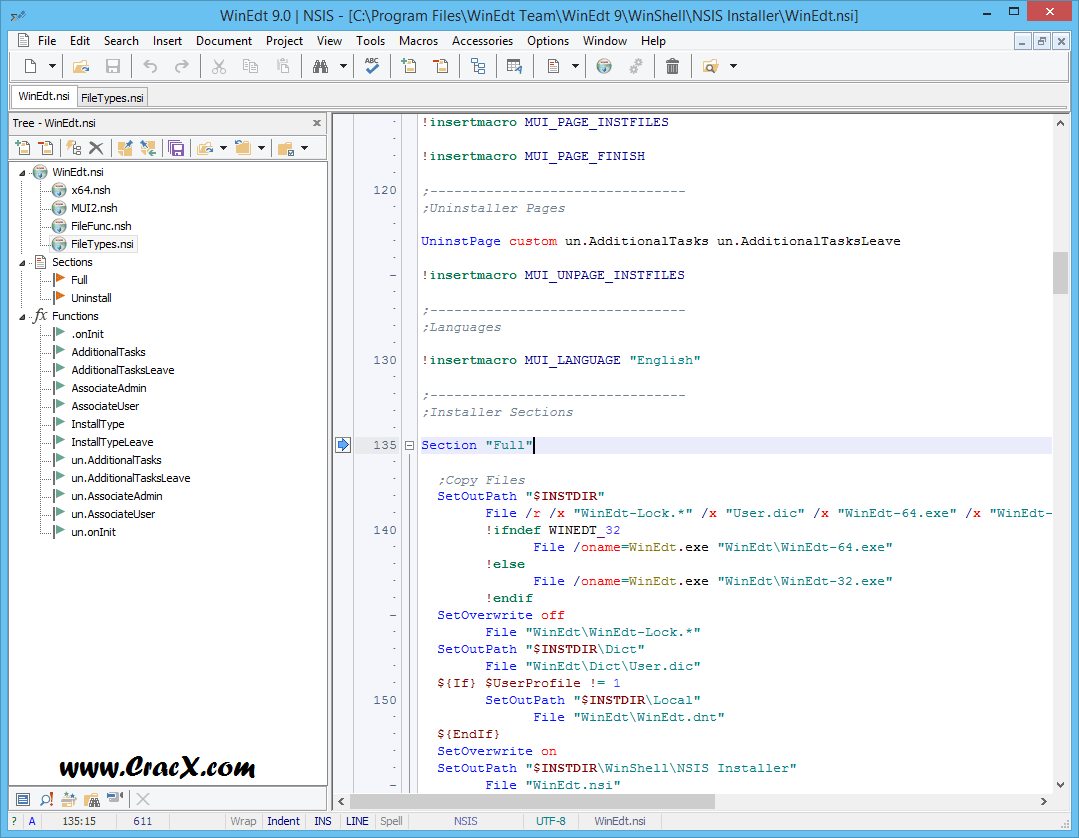Click the main toolbar red-minus document icon
The height and width of the screenshot is (838, 1079).
coord(441,67)
